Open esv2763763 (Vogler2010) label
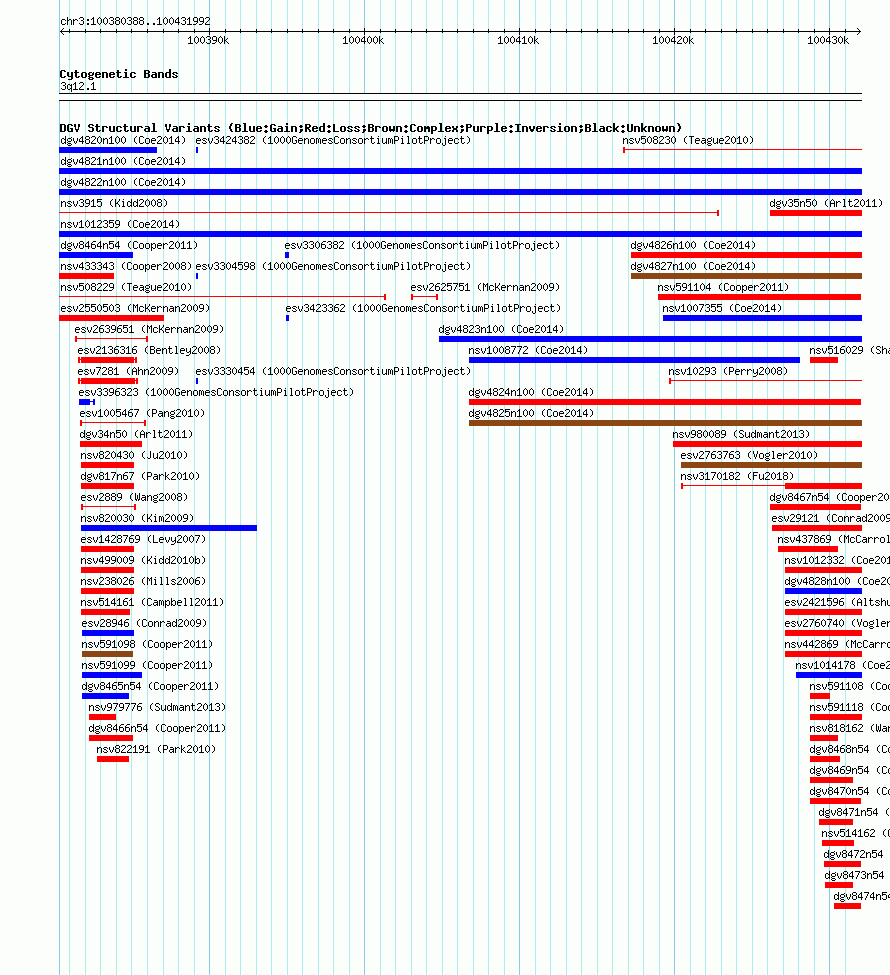 click(x=749, y=456)
